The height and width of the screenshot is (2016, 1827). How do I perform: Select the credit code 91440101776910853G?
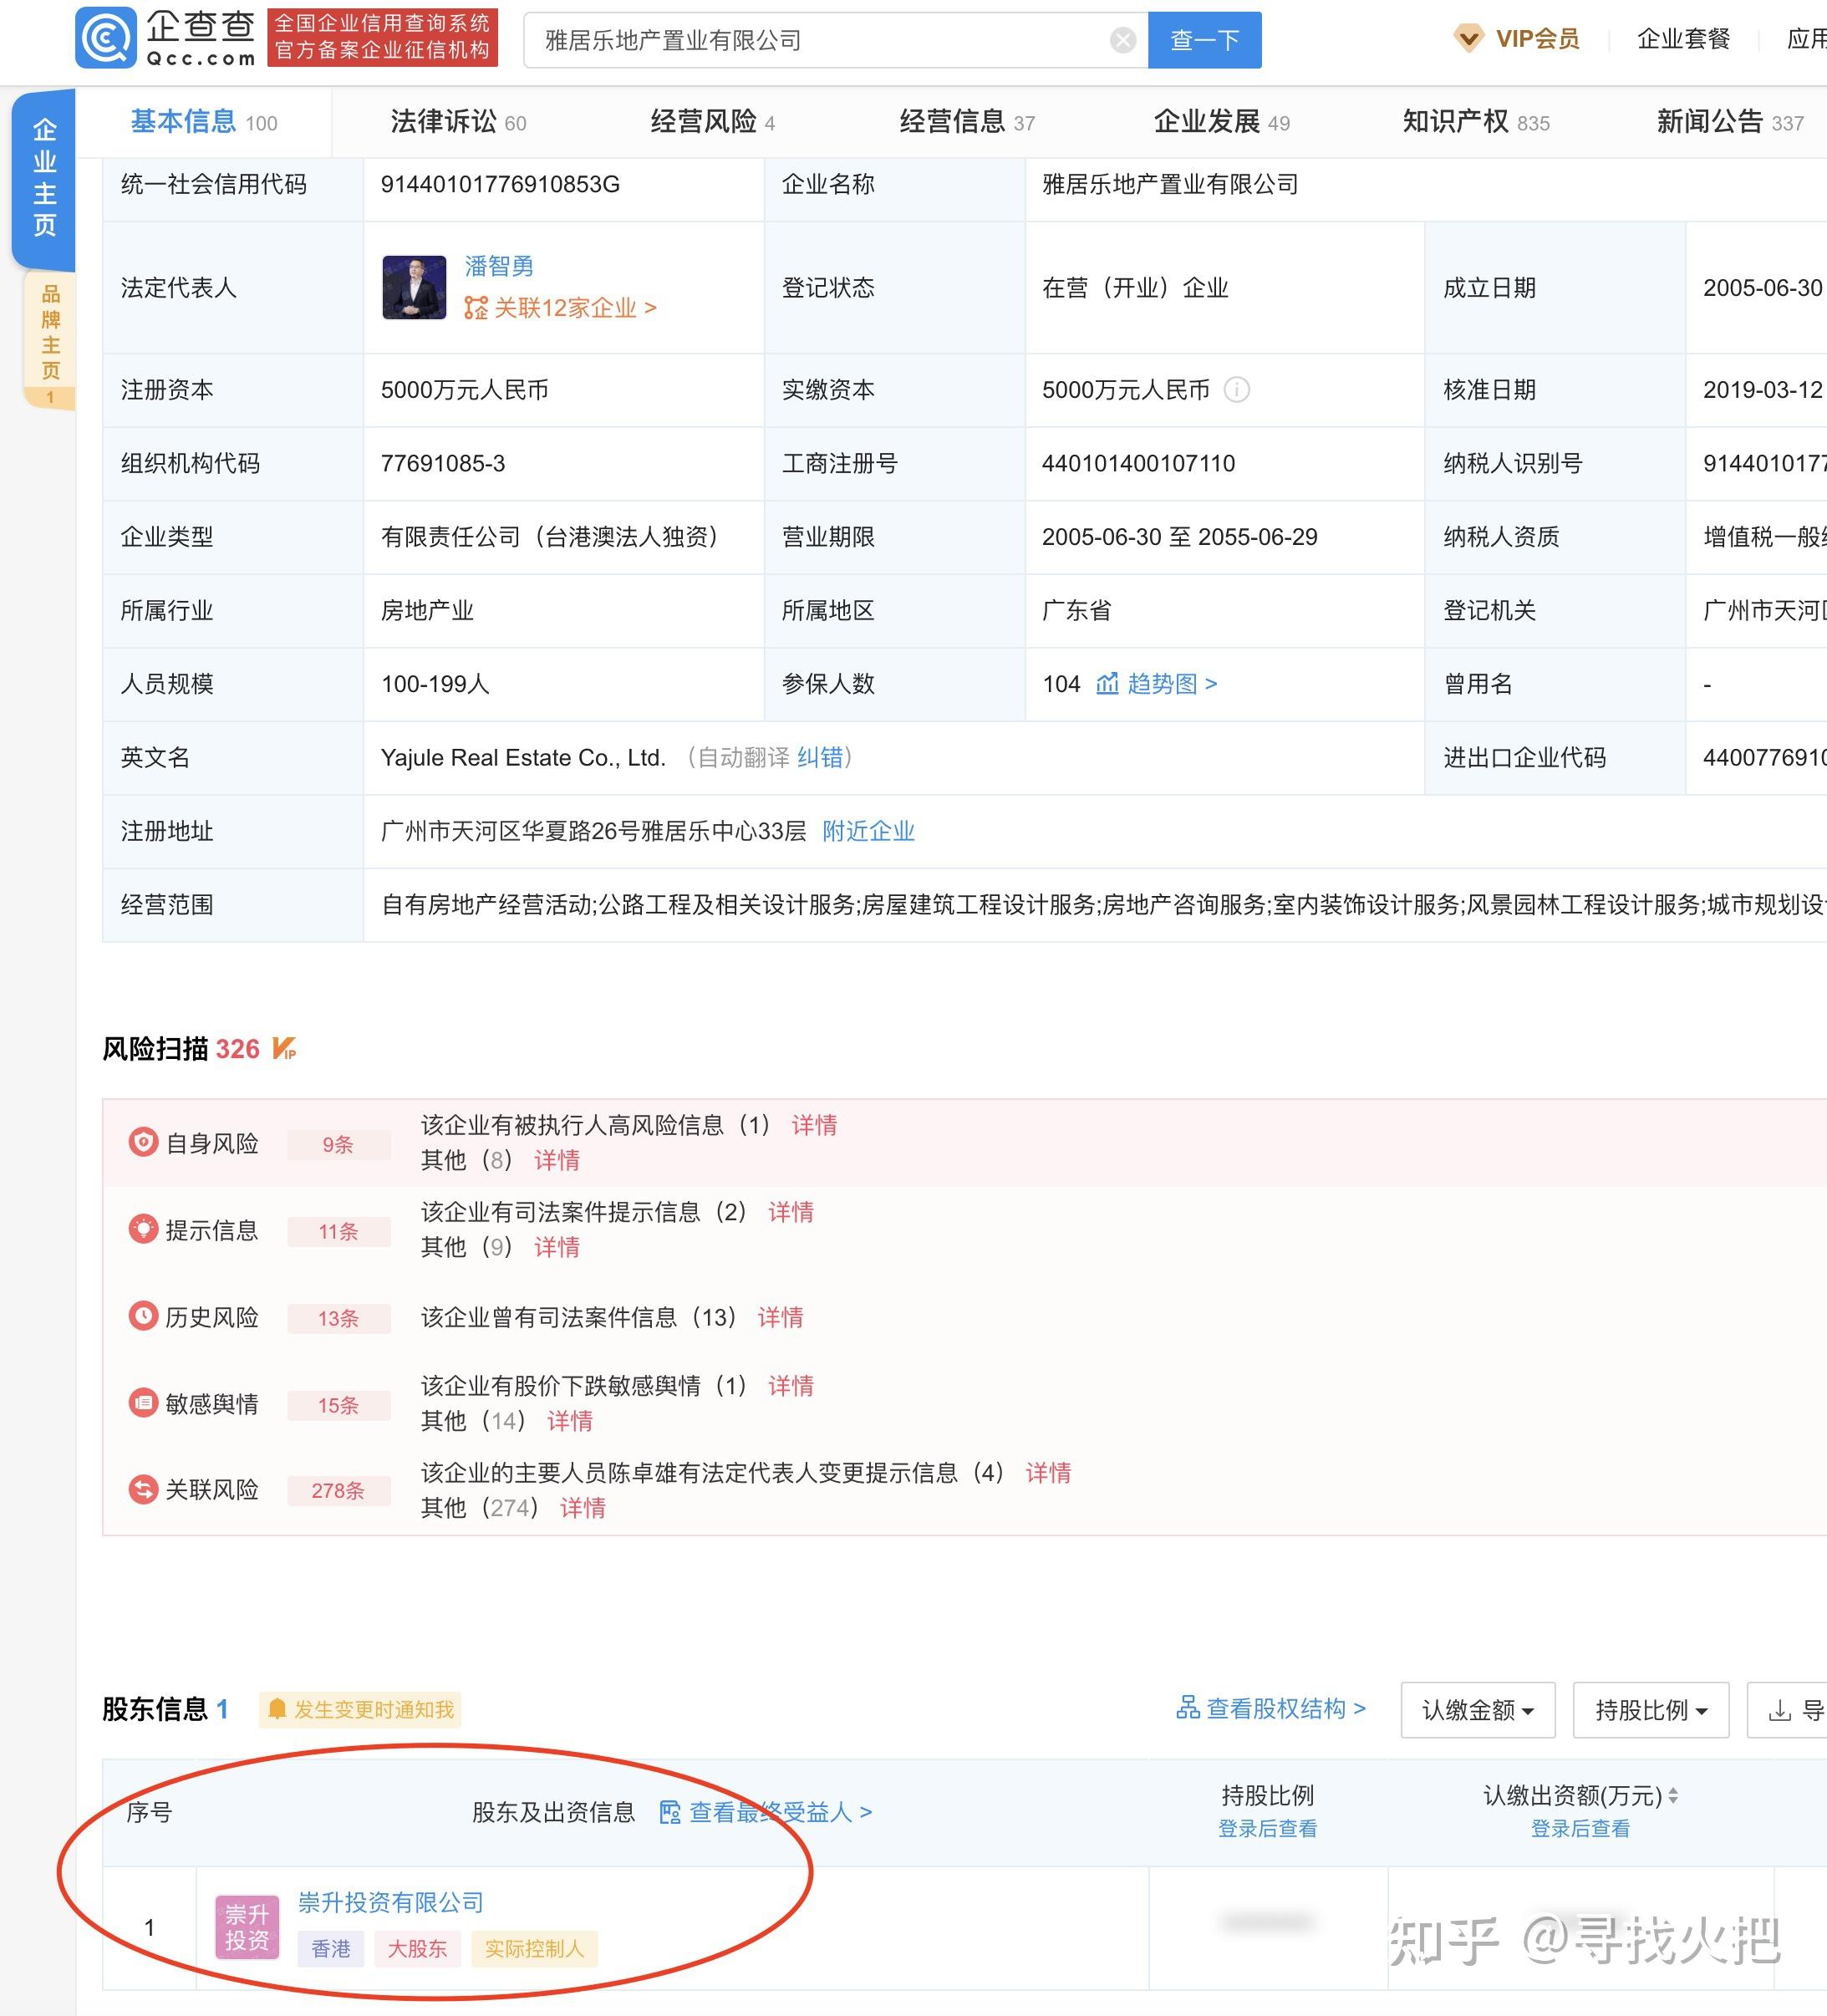[500, 184]
